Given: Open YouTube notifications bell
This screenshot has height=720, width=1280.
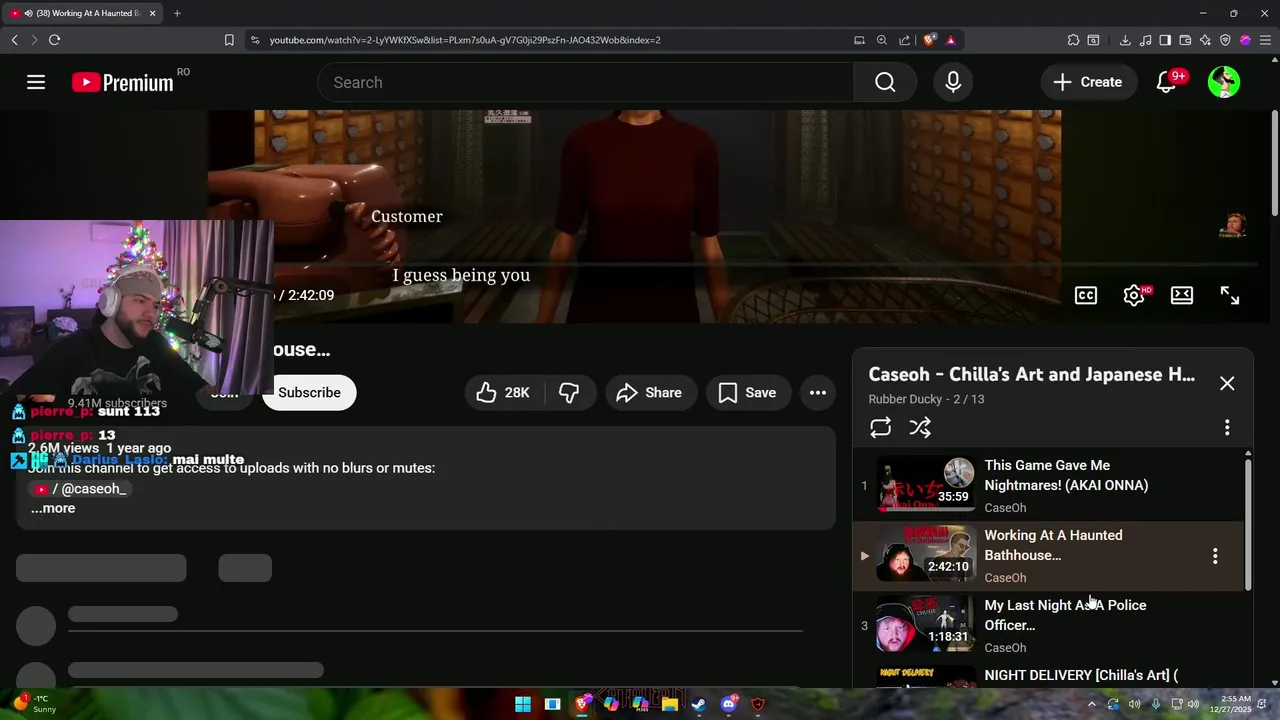Looking at the screenshot, I should (1166, 82).
